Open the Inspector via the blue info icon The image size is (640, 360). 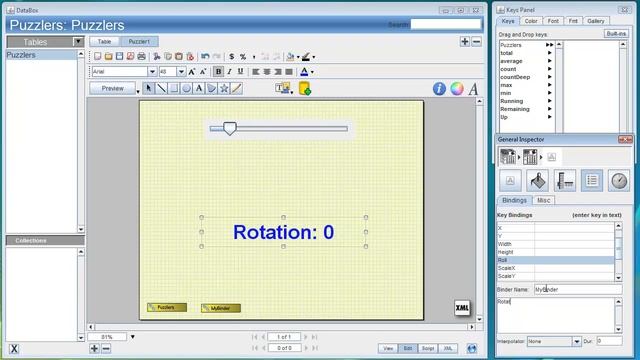[439, 89]
